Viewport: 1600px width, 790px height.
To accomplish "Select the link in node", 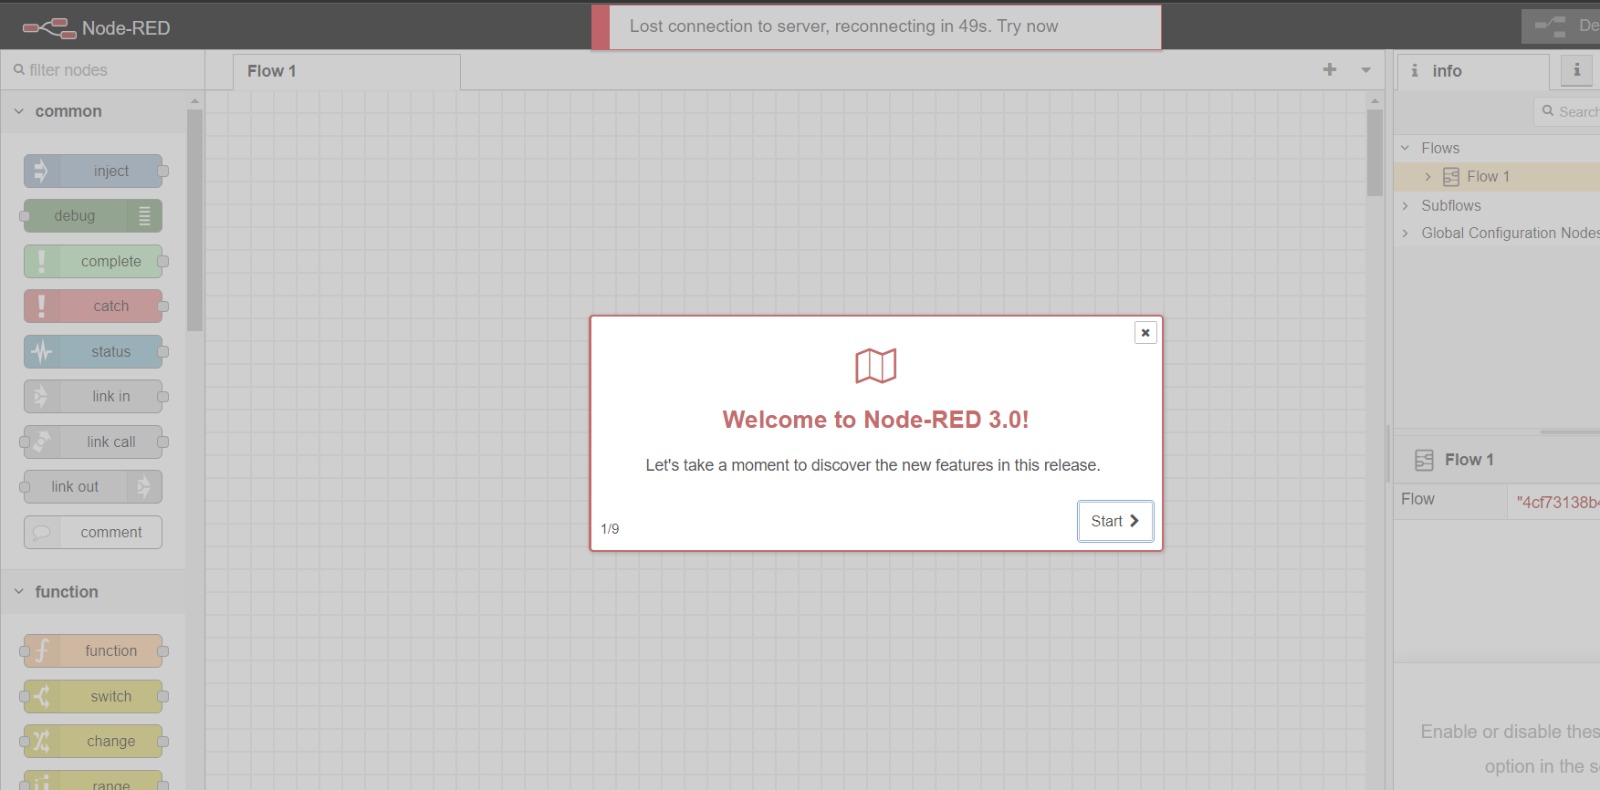I will [x=93, y=397].
